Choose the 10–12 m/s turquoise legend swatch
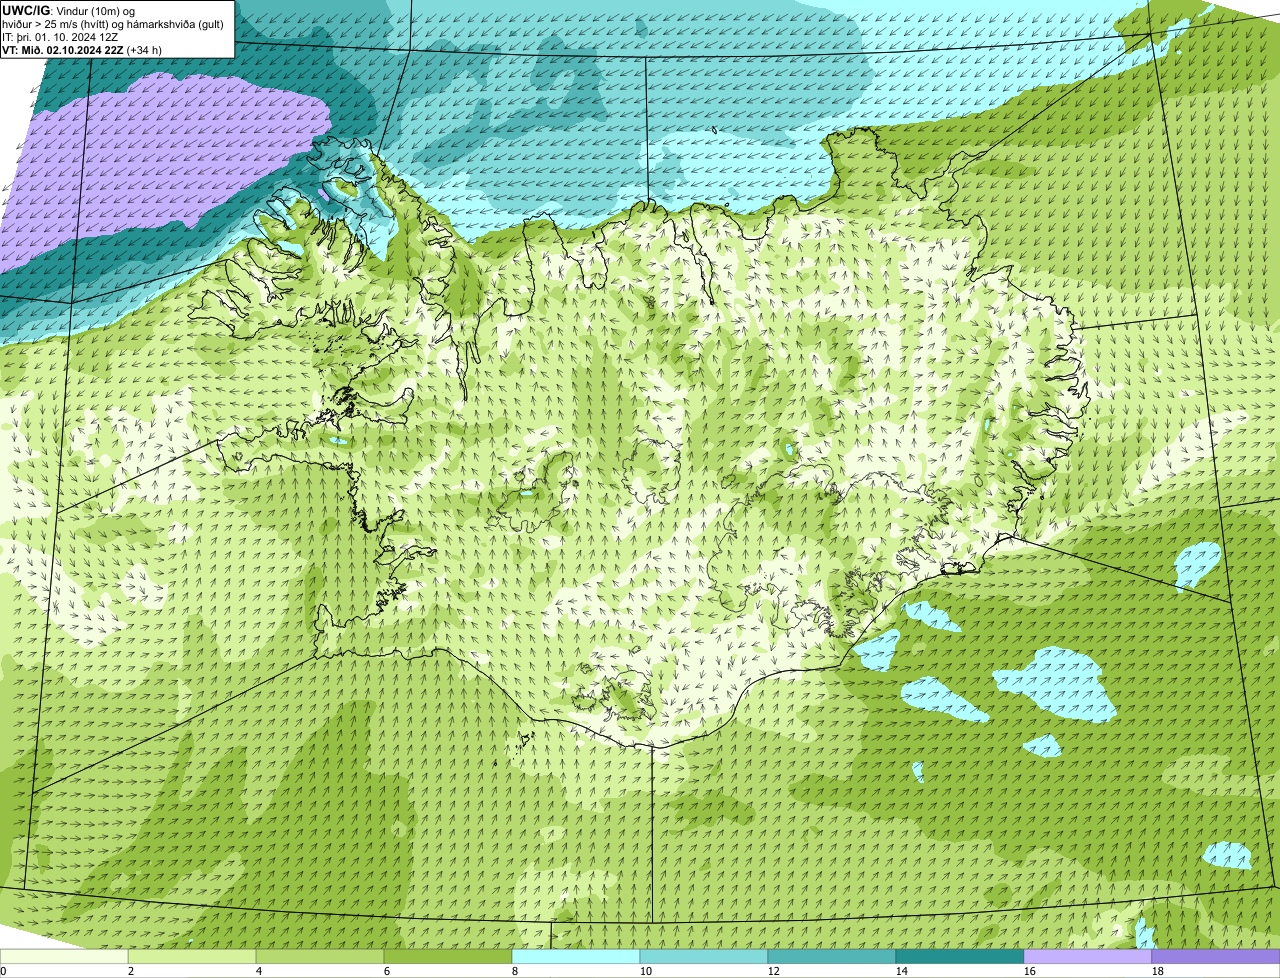This screenshot has height=978, width=1280. [x=704, y=957]
